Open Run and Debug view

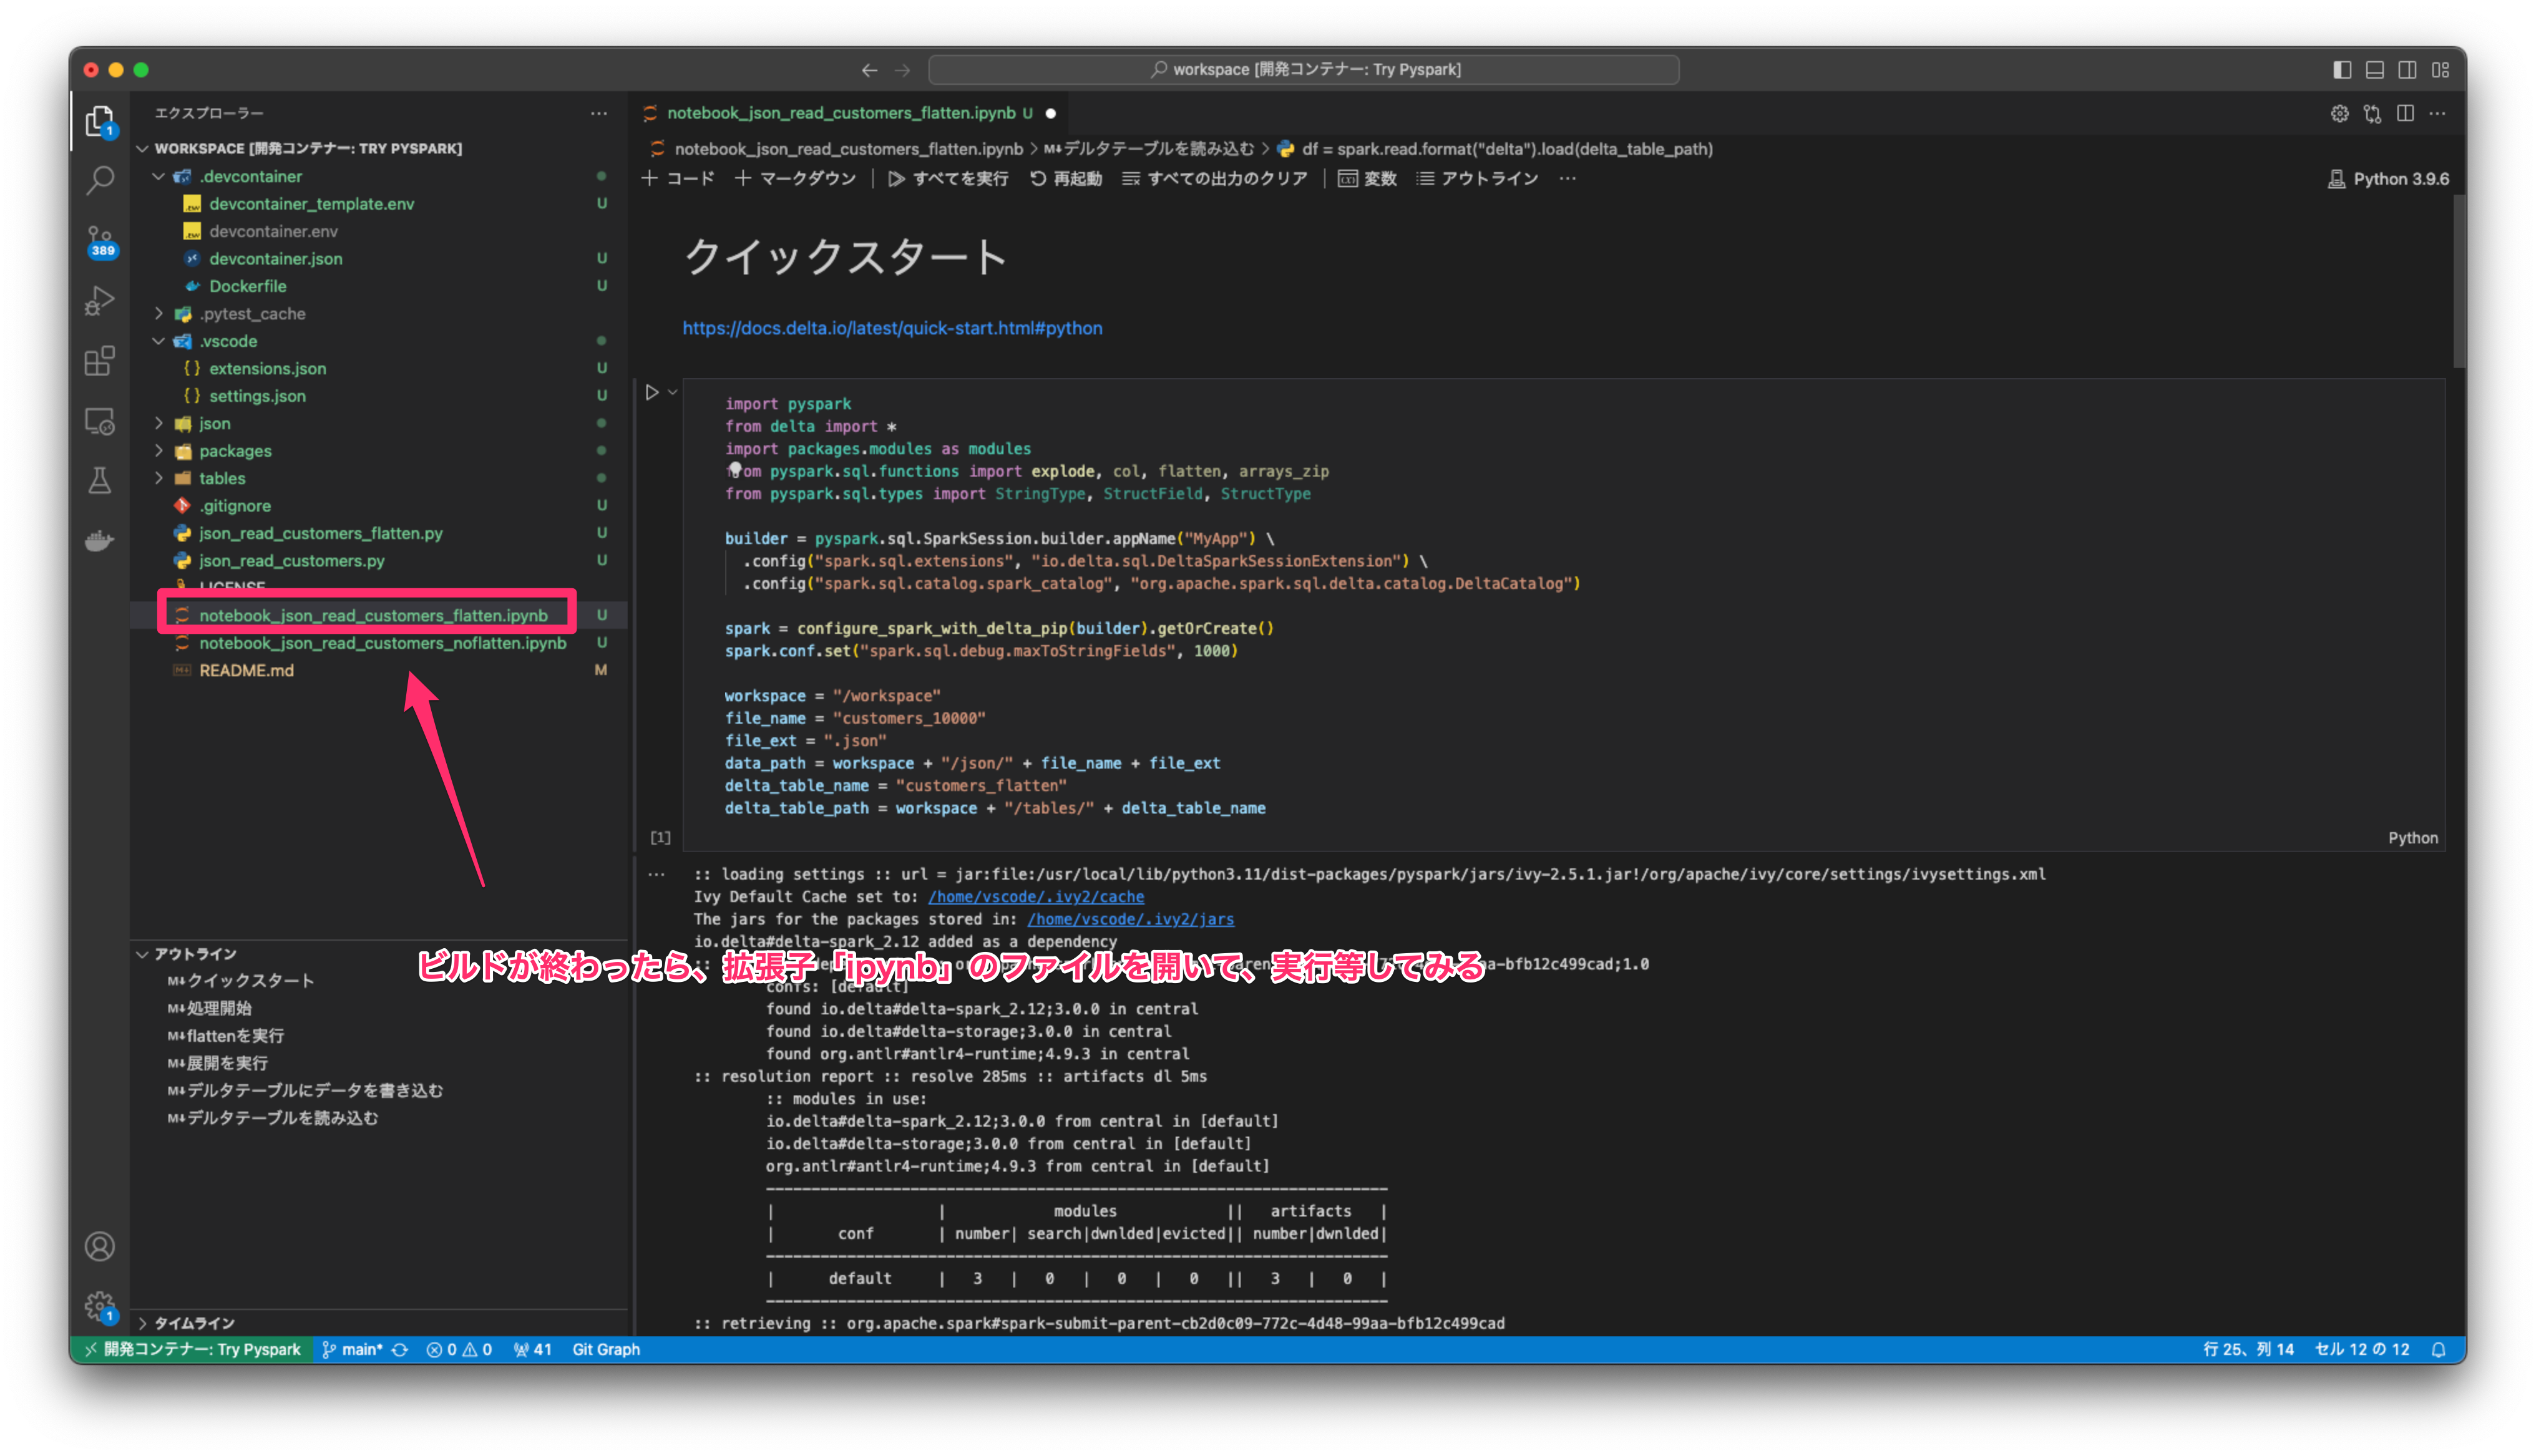point(99,300)
